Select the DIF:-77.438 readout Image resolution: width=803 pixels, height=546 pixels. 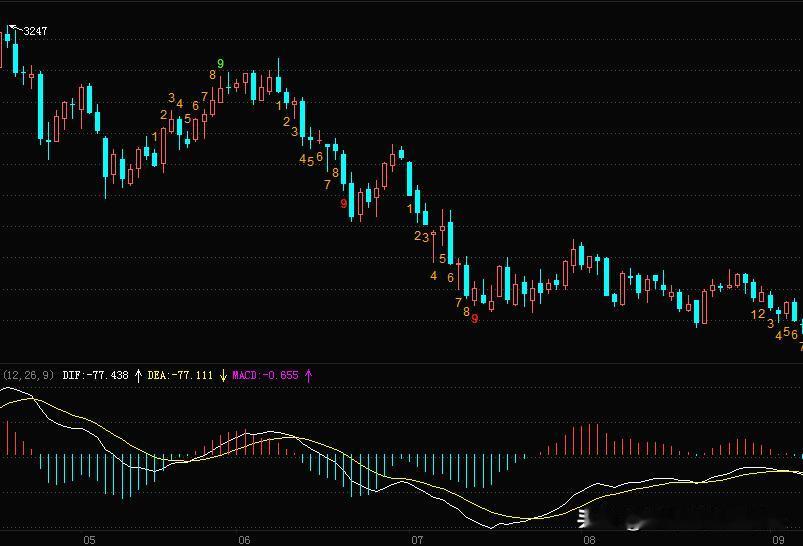pyautogui.click(x=95, y=375)
